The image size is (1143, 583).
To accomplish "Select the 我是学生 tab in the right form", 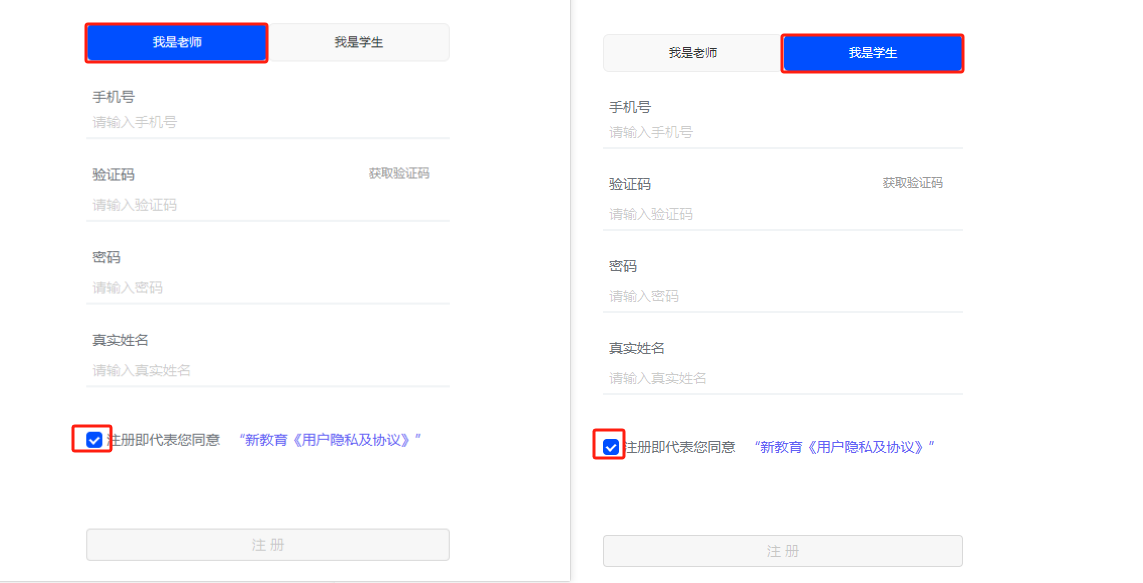I will [x=873, y=52].
